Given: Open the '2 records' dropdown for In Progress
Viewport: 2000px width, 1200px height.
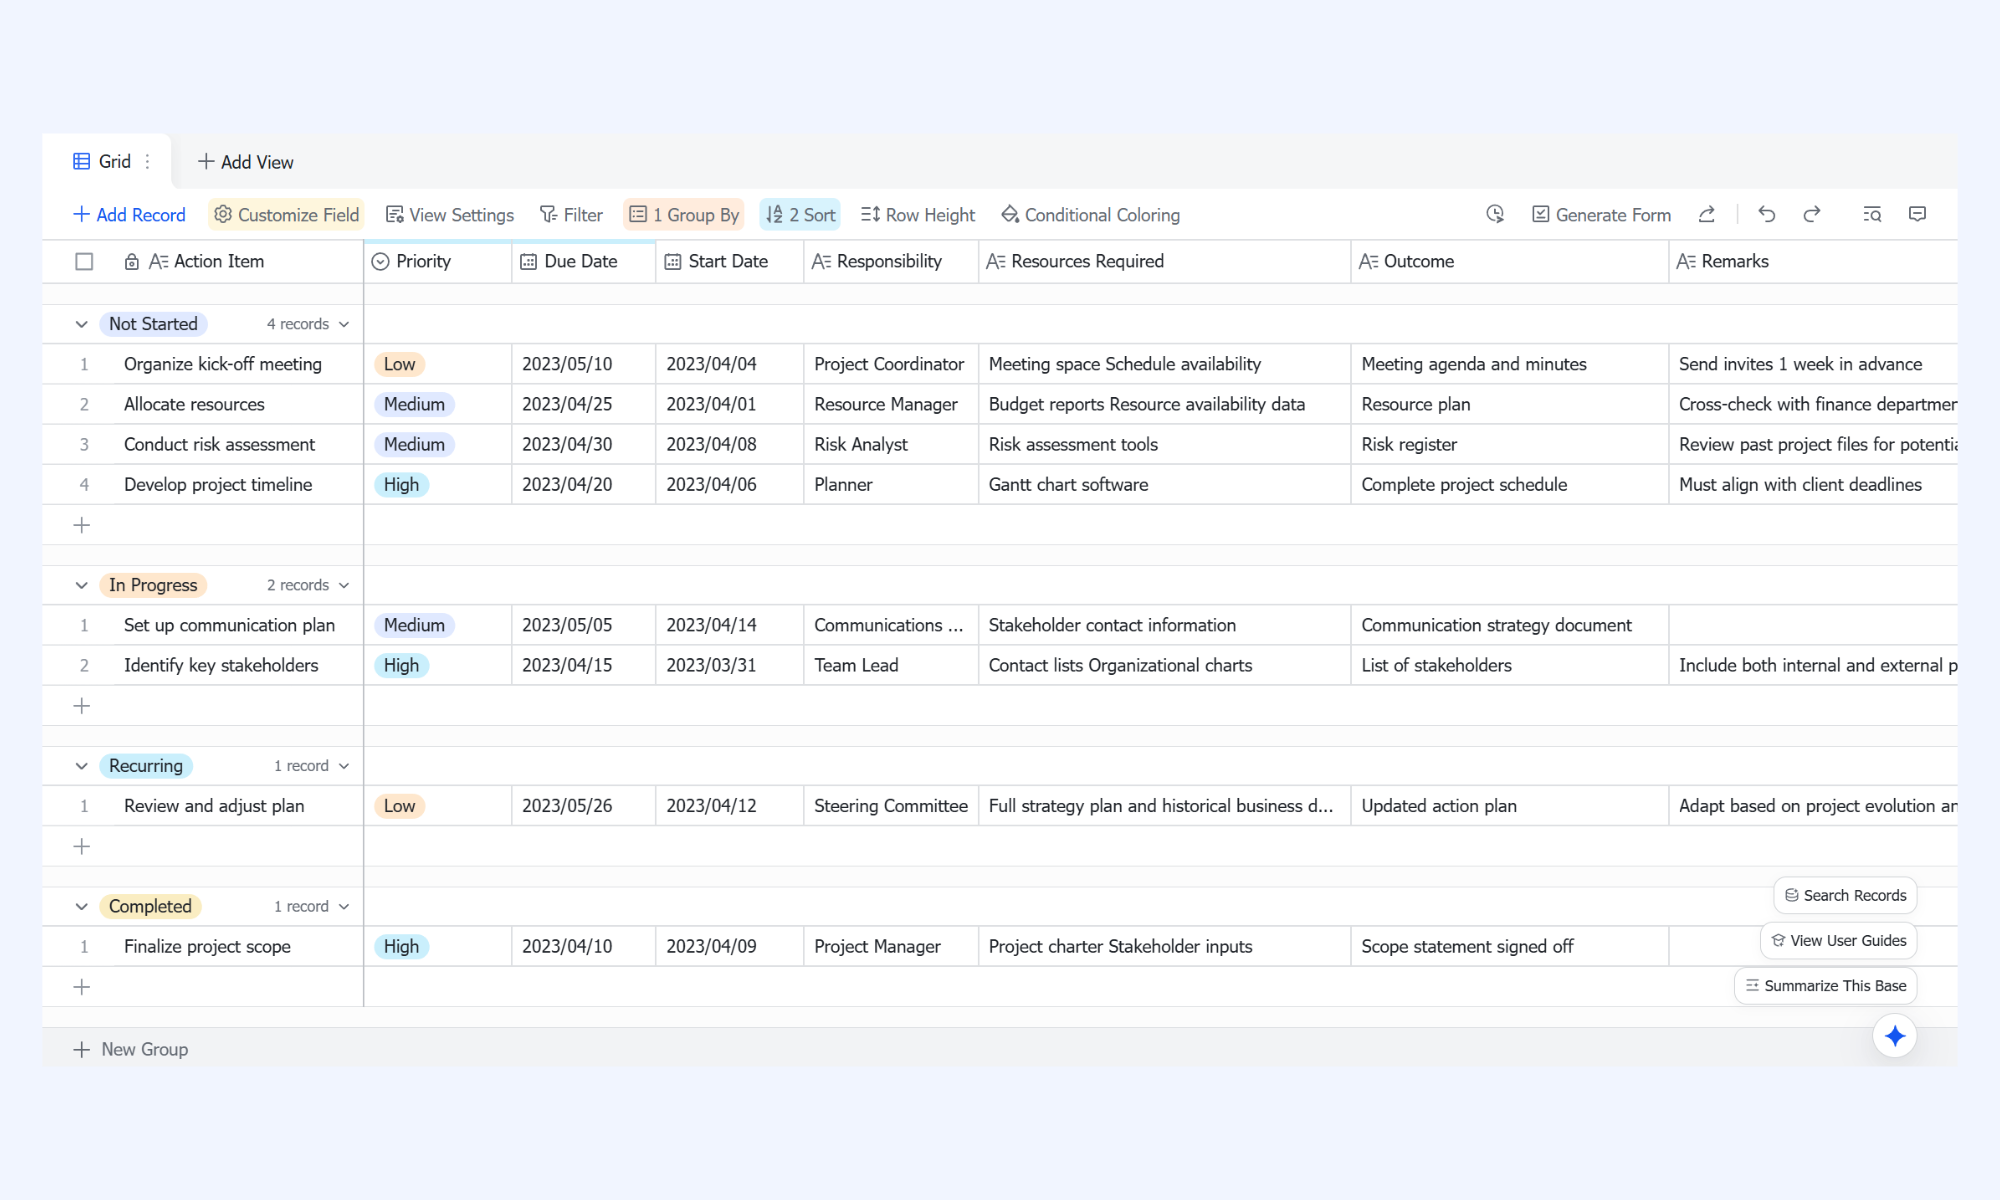Looking at the screenshot, I should pos(308,585).
